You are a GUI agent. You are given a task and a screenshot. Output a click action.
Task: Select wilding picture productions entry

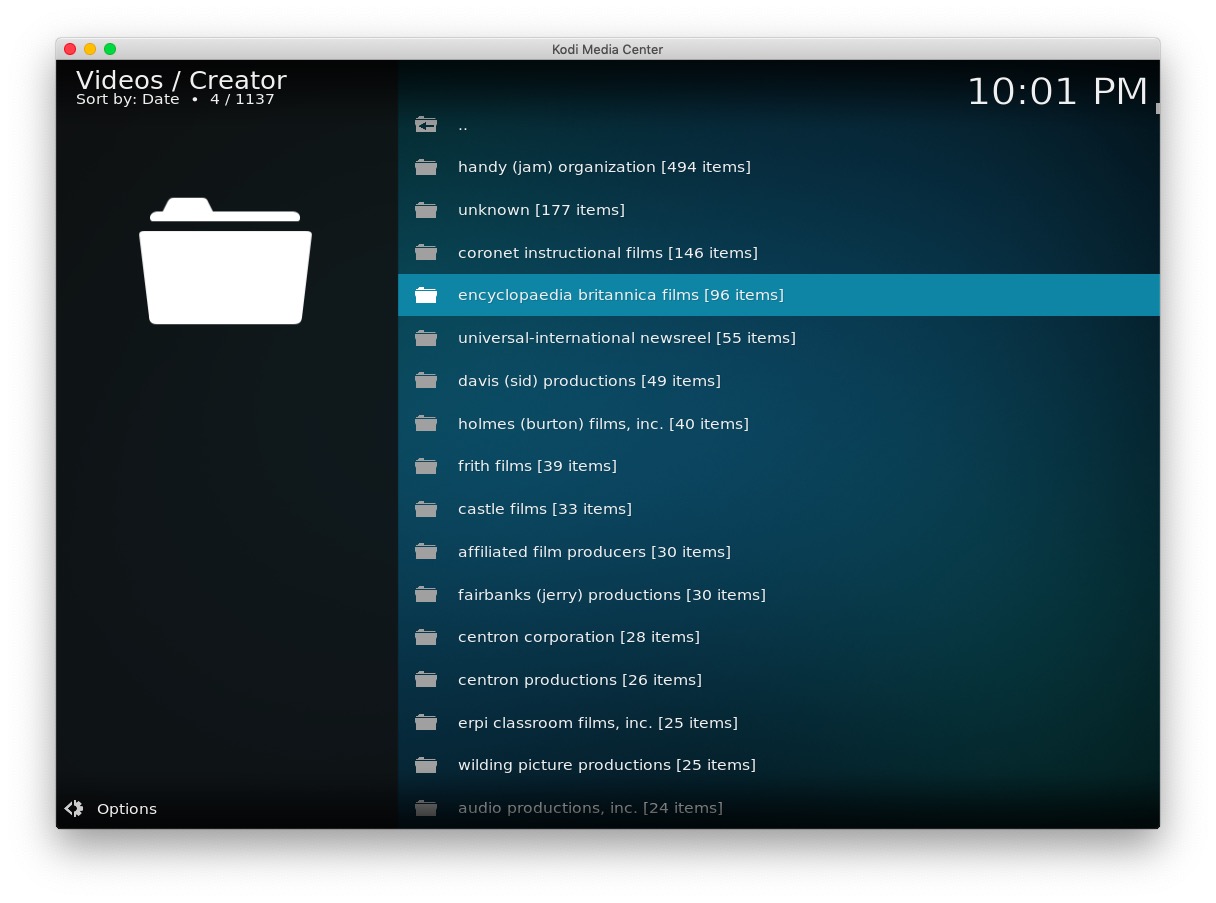coord(606,765)
